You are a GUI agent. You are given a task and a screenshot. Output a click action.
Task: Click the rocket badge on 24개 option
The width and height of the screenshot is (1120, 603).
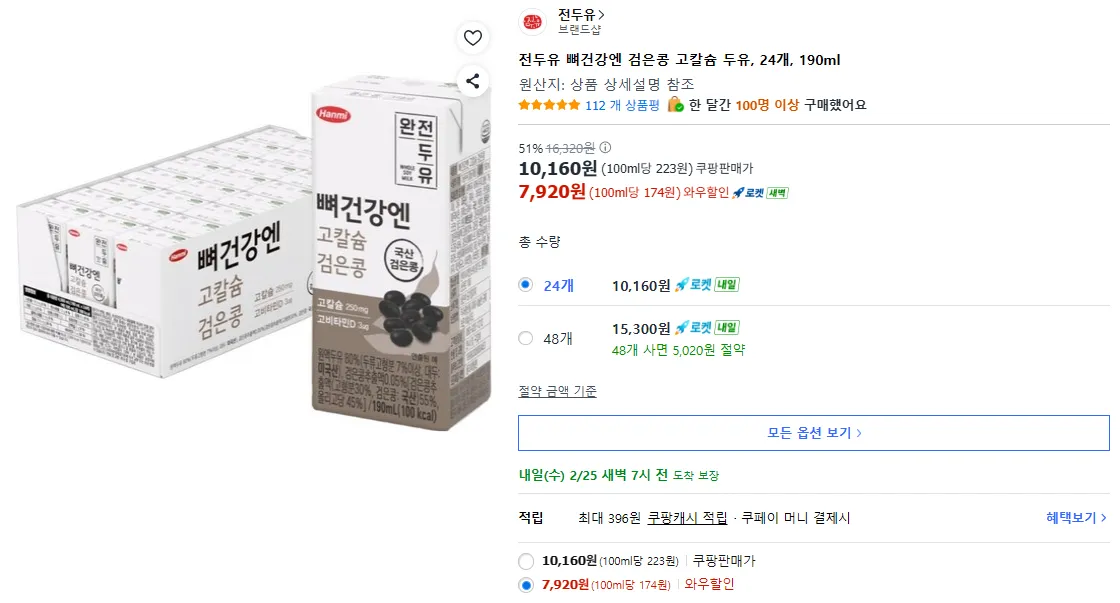[707, 285]
